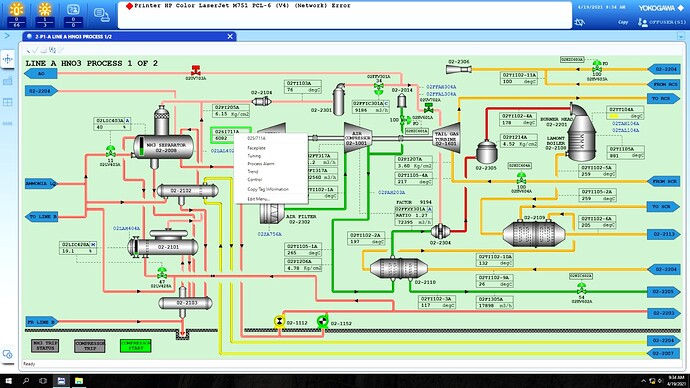Viewport: 690px width, 388px height.
Task: Click the TAIL GAS TURBINE symbol
Action: [446, 138]
